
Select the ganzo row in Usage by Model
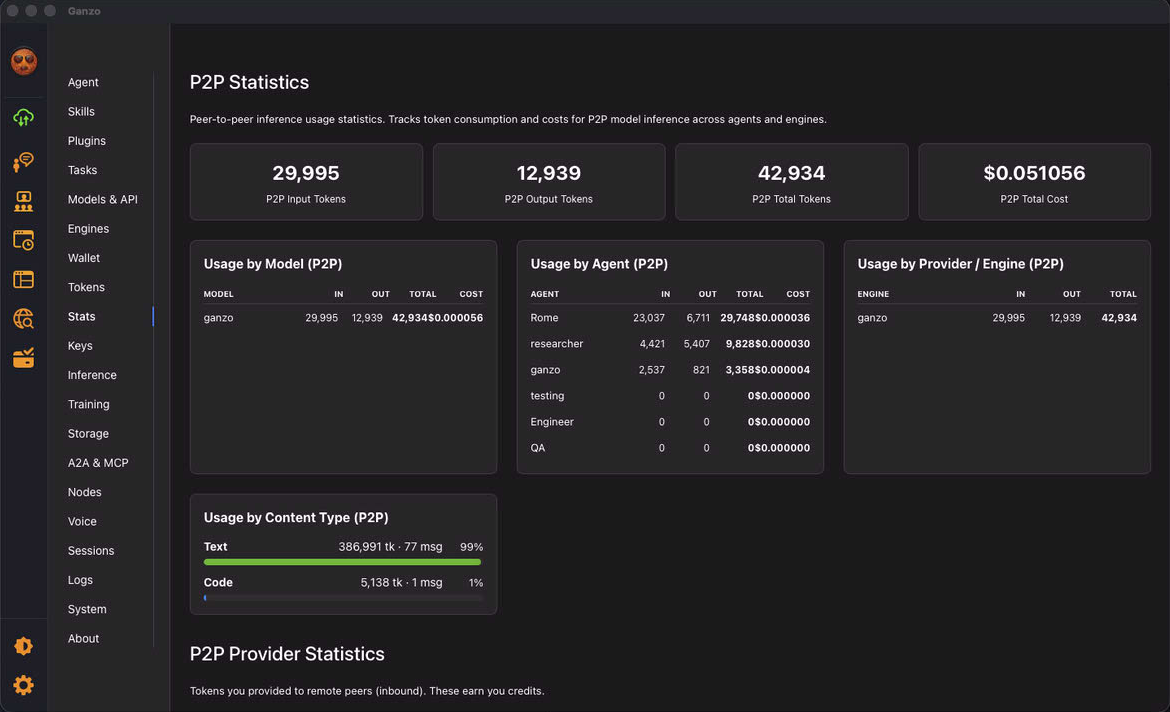tap(343, 318)
